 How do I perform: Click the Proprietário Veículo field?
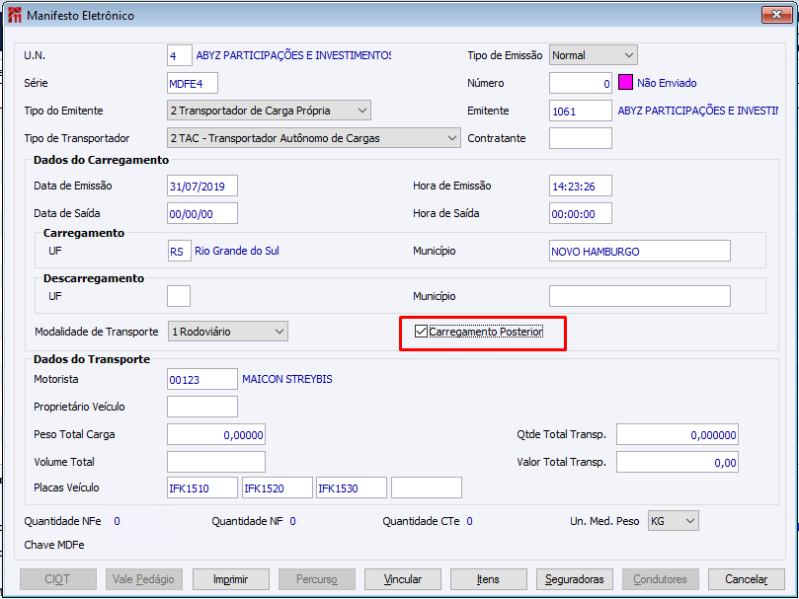pyautogui.click(x=202, y=406)
